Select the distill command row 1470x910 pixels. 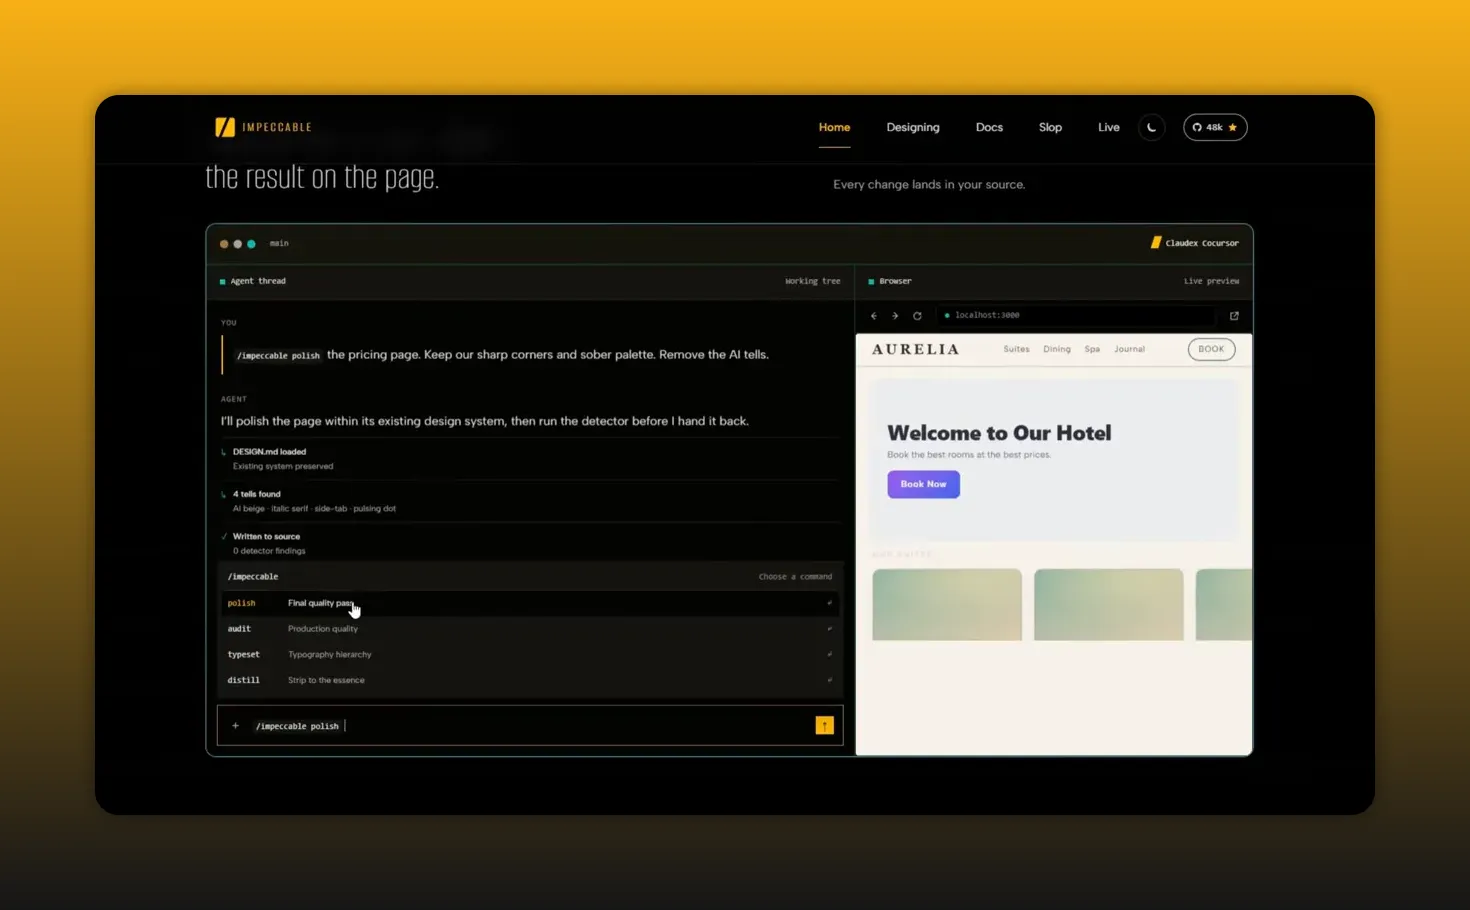click(530, 680)
